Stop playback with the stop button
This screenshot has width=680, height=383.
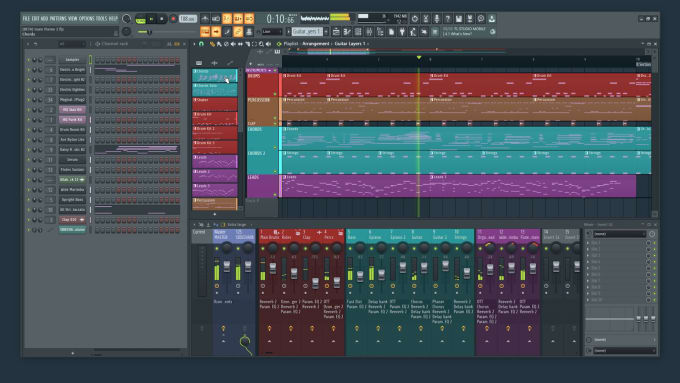point(162,19)
